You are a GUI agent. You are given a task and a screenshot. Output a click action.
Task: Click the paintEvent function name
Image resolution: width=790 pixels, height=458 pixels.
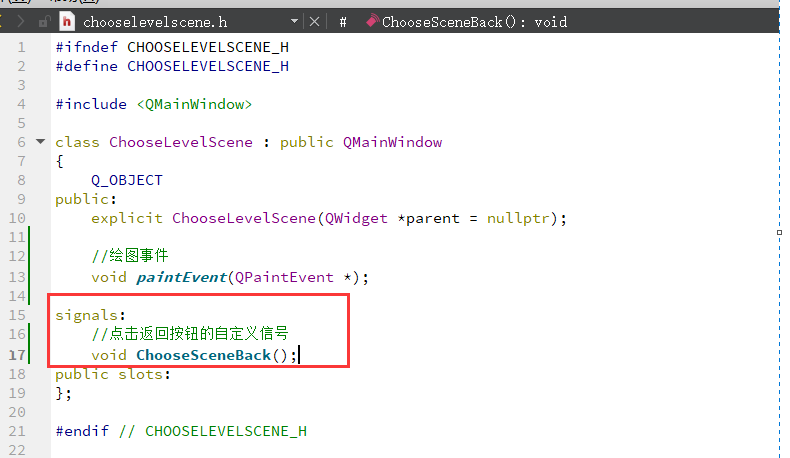181,278
